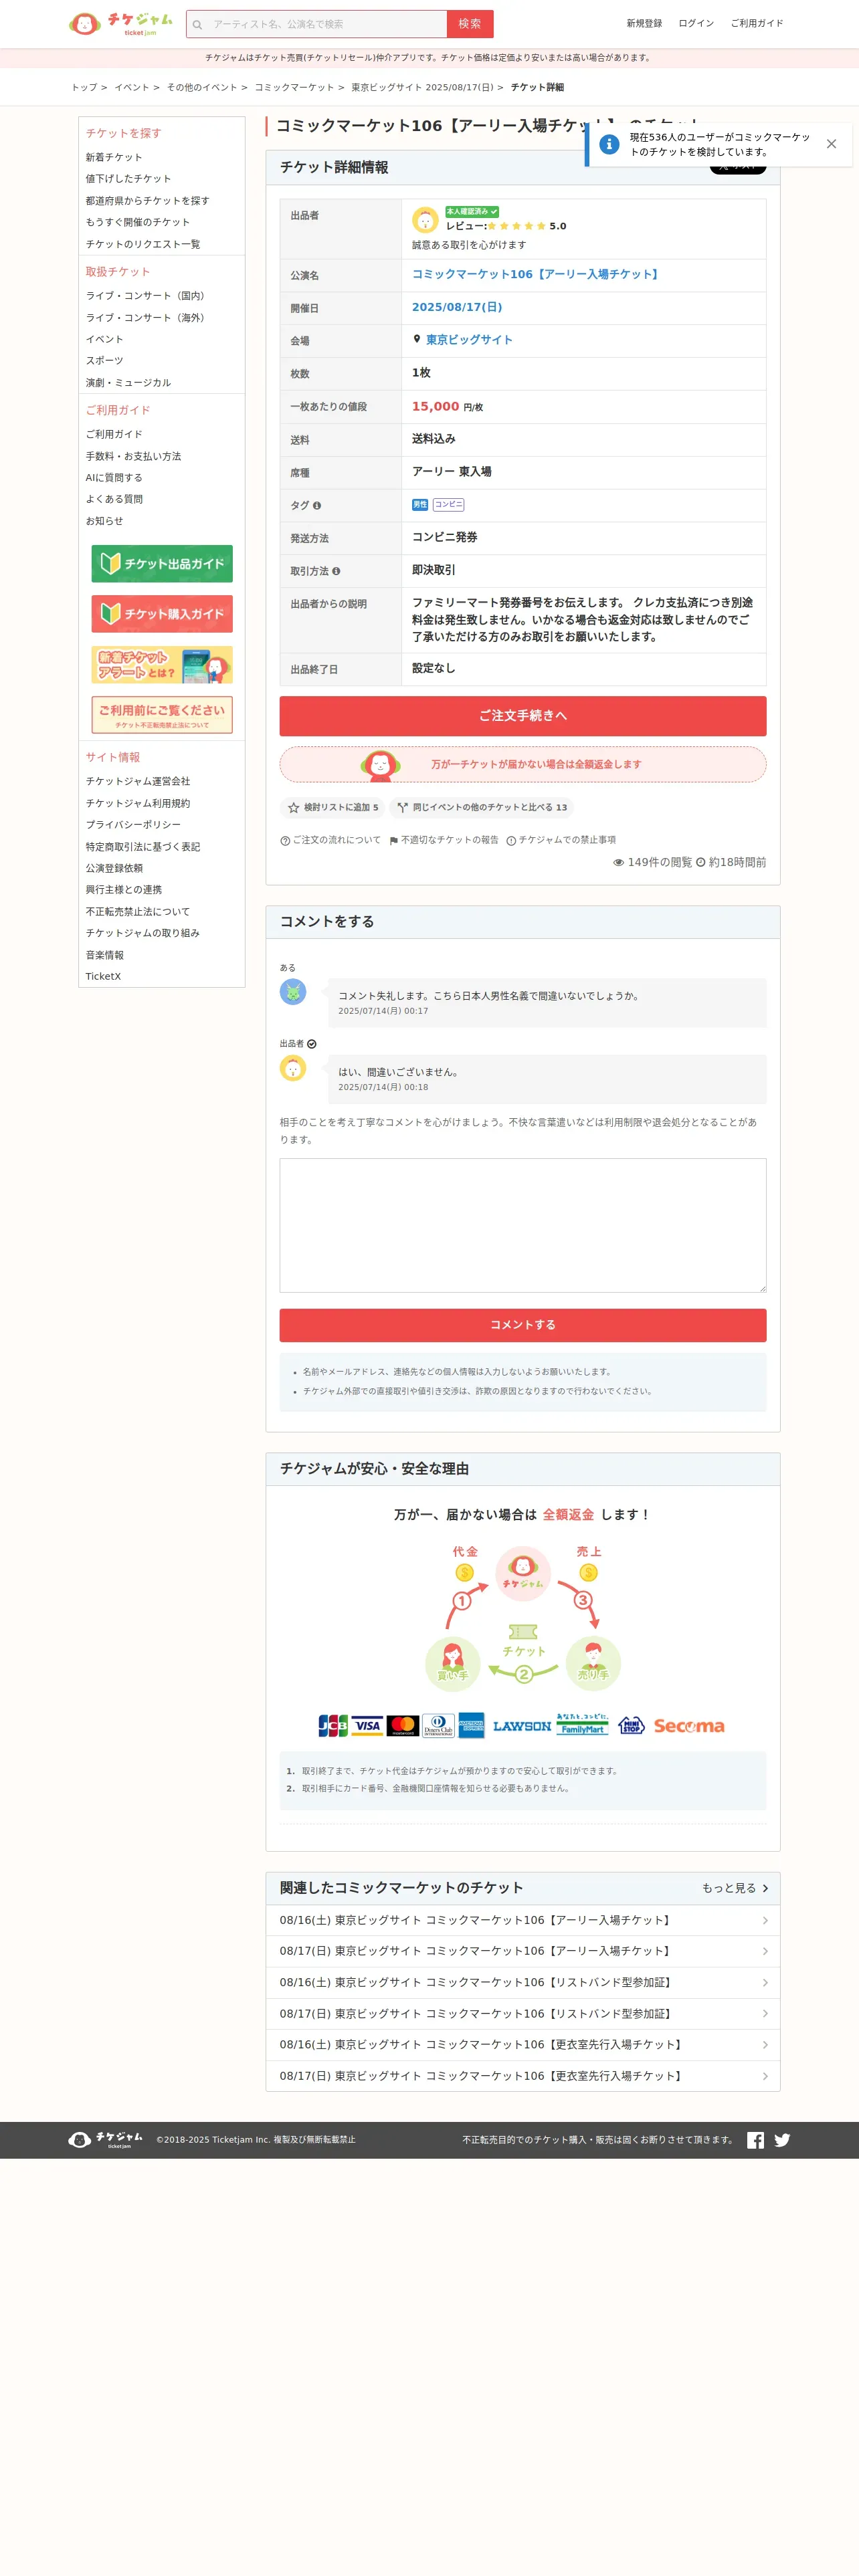Click the 本人確認済み verified badge

pyautogui.click(x=472, y=212)
